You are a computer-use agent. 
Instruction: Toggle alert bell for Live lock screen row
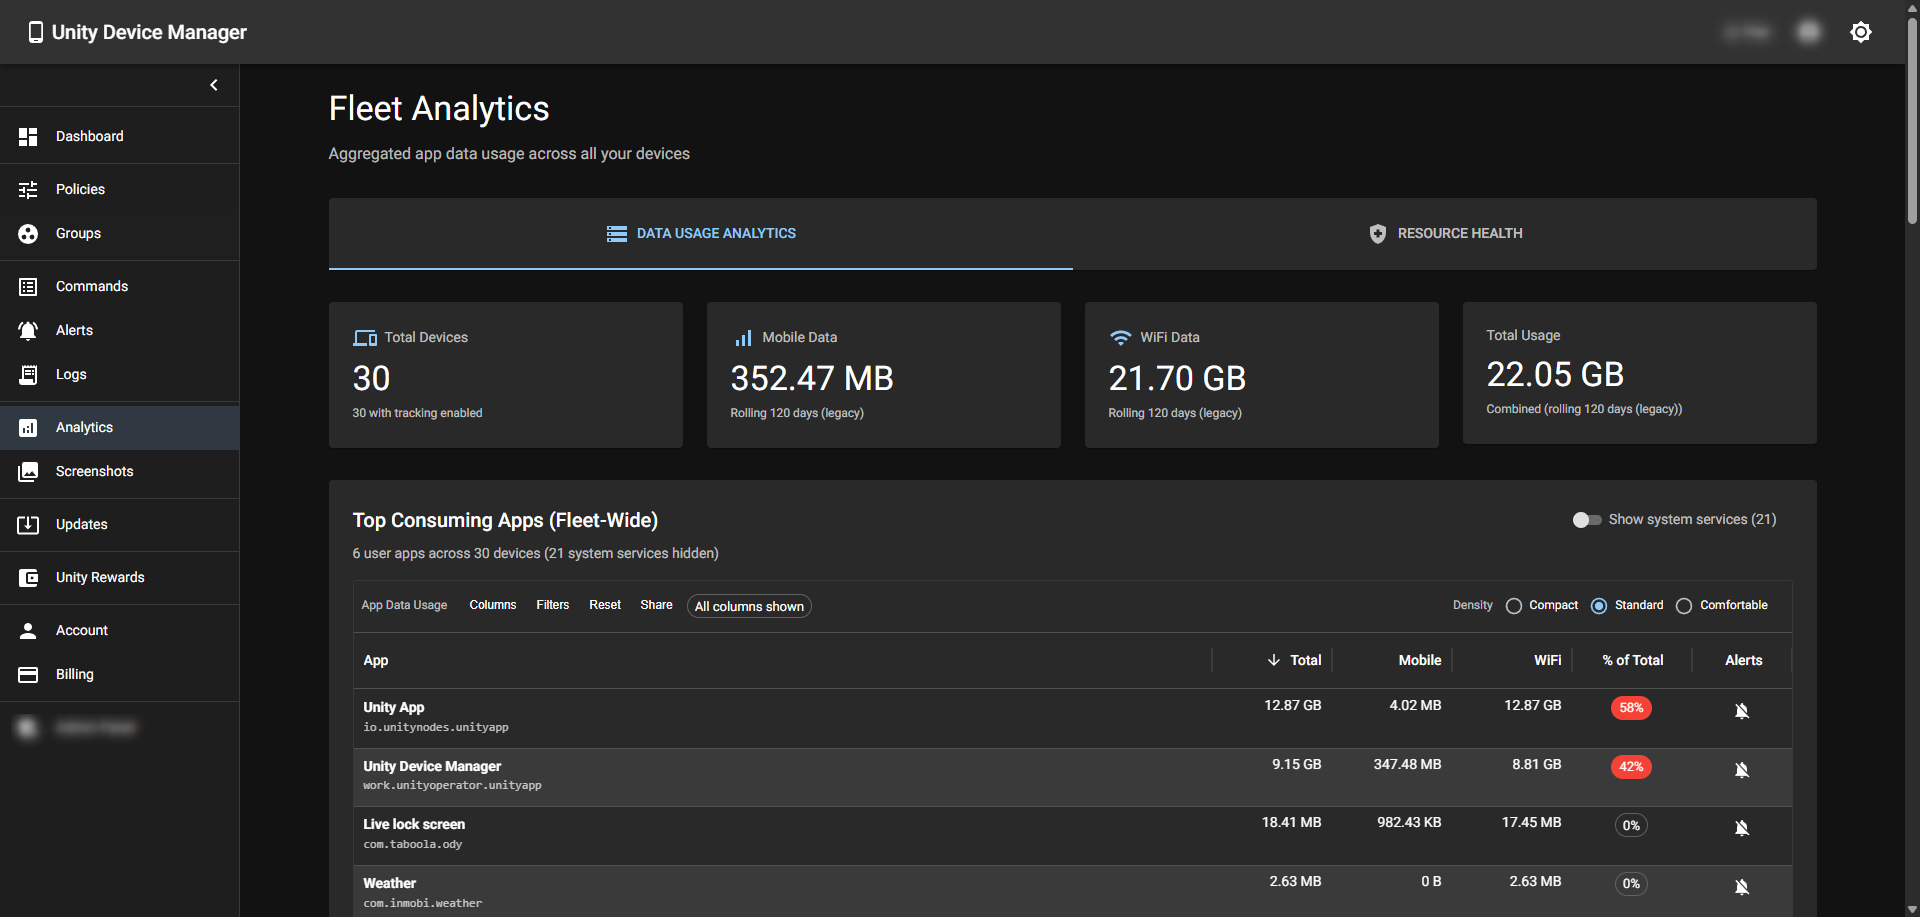click(x=1742, y=828)
